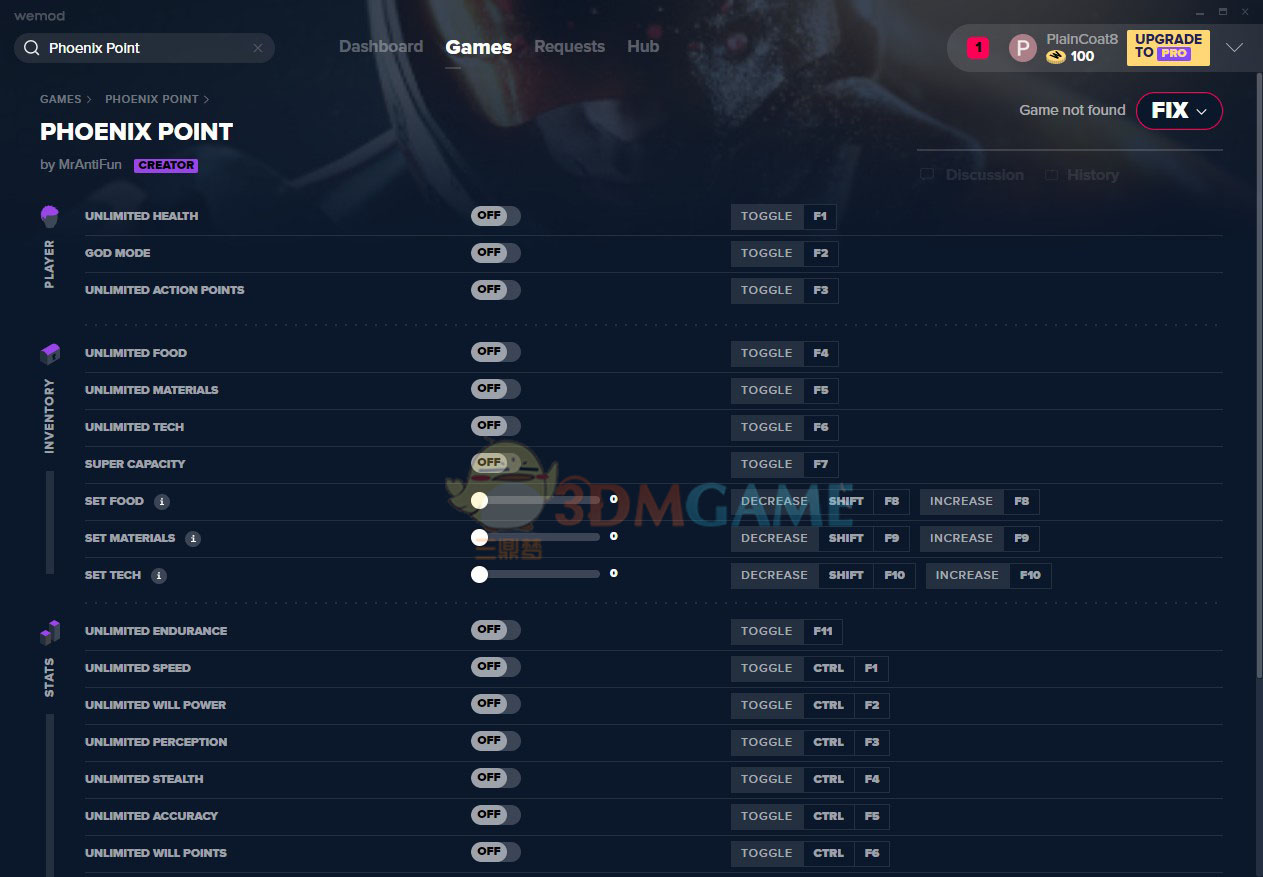
Task: Clear the Phoenix Point search text
Action: 257,48
